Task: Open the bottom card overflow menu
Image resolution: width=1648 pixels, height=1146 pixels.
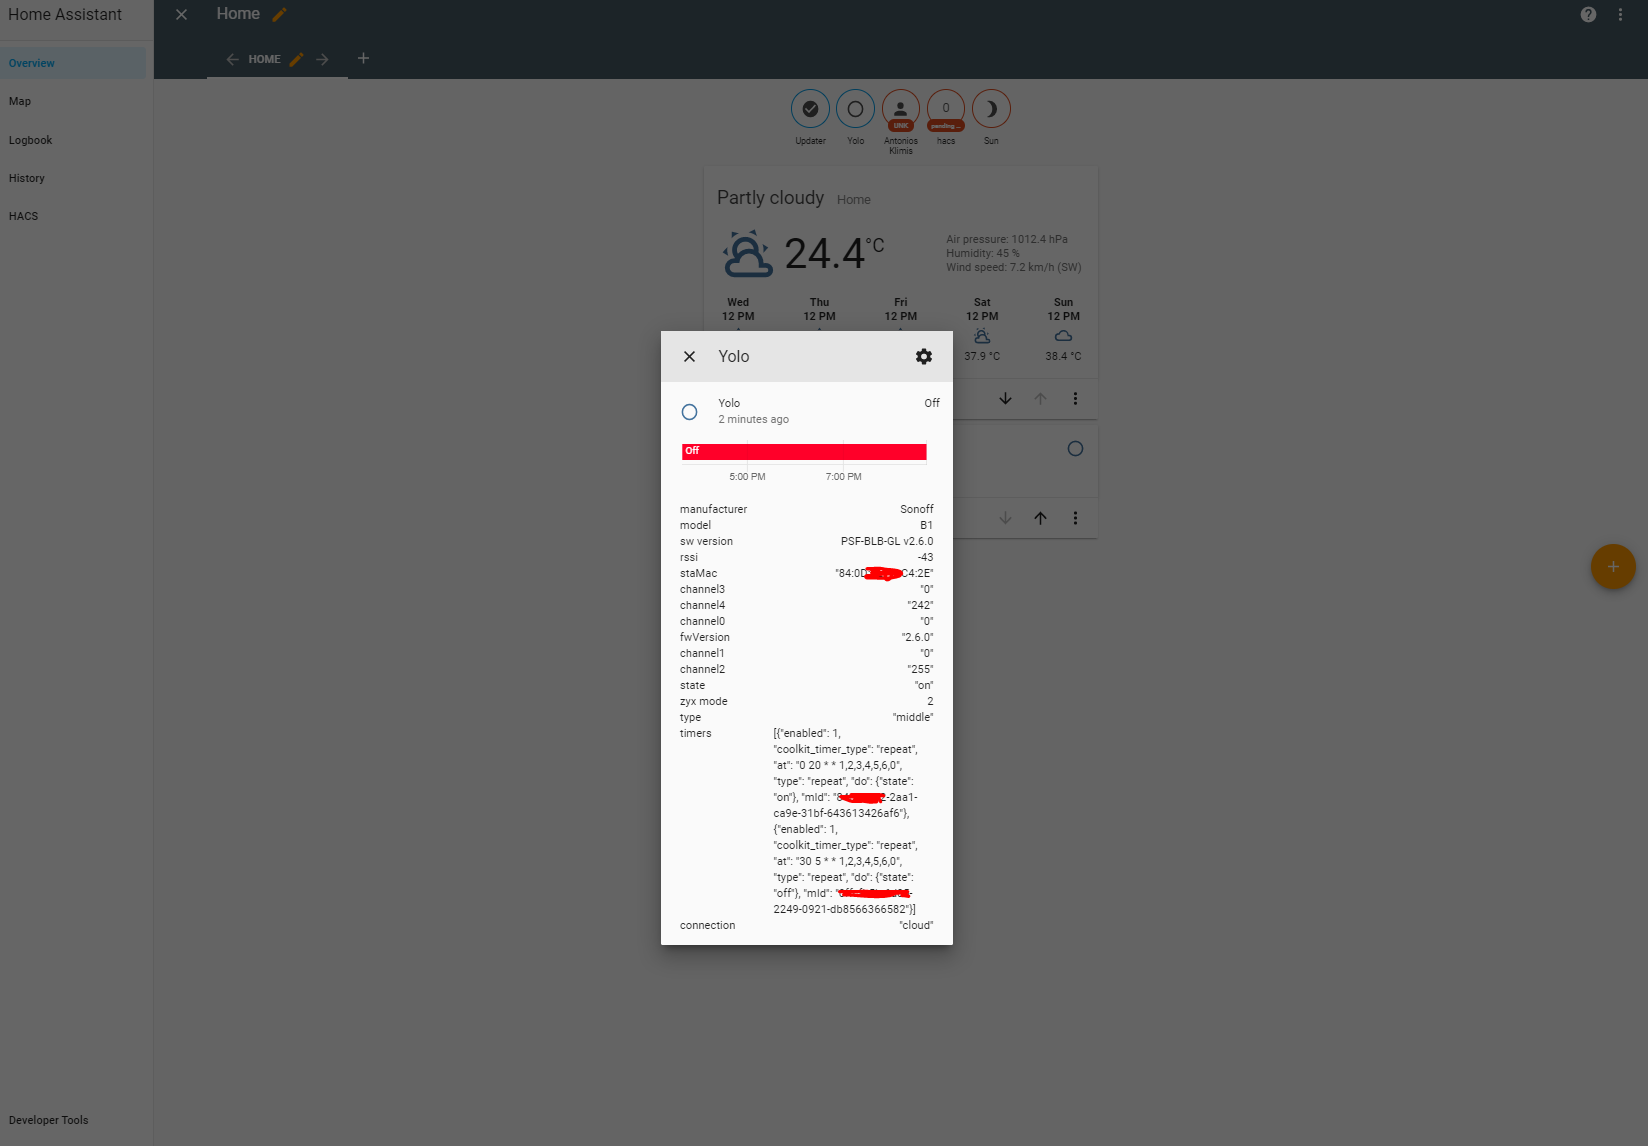Action: (x=1075, y=518)
